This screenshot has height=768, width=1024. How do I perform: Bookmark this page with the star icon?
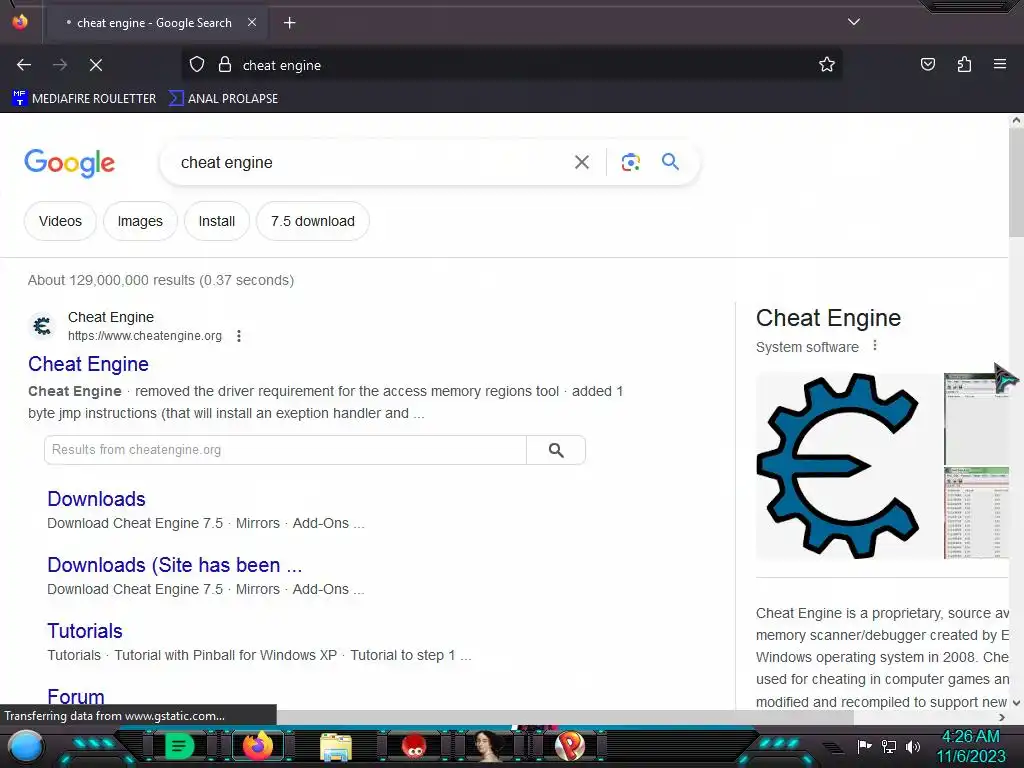[x=827, y=65]
